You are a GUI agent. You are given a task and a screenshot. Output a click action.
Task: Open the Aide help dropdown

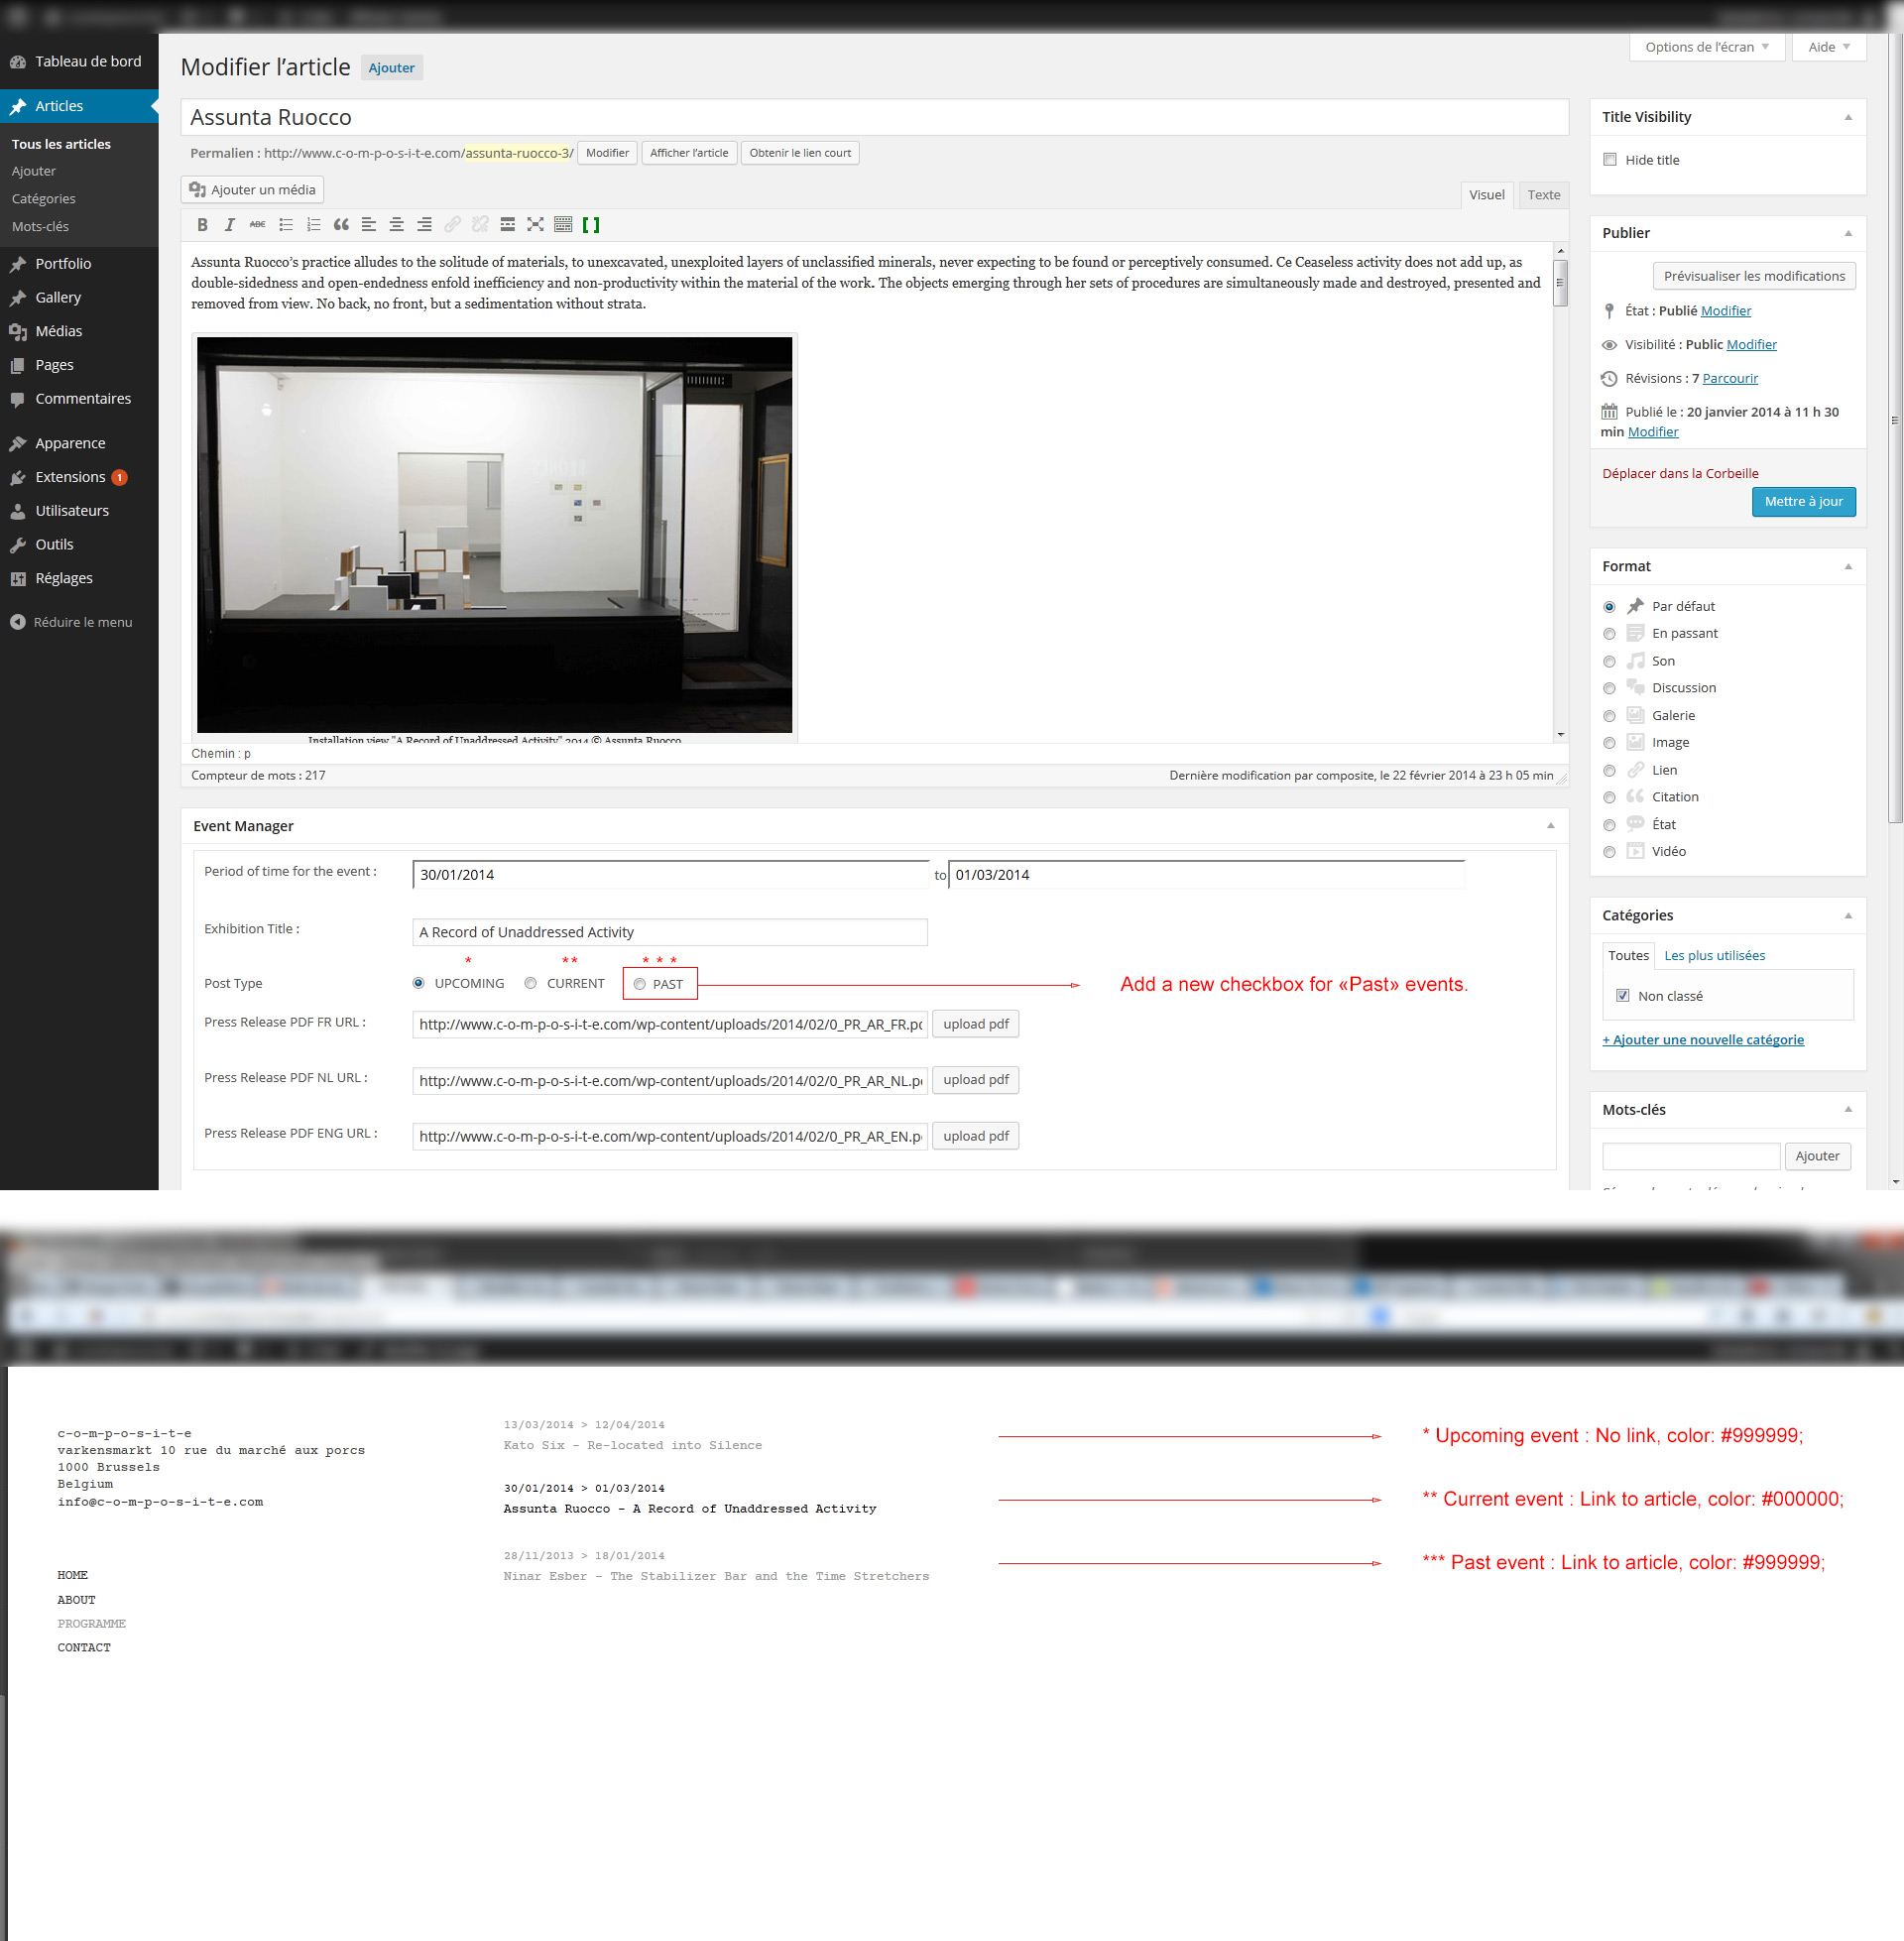1829,47
